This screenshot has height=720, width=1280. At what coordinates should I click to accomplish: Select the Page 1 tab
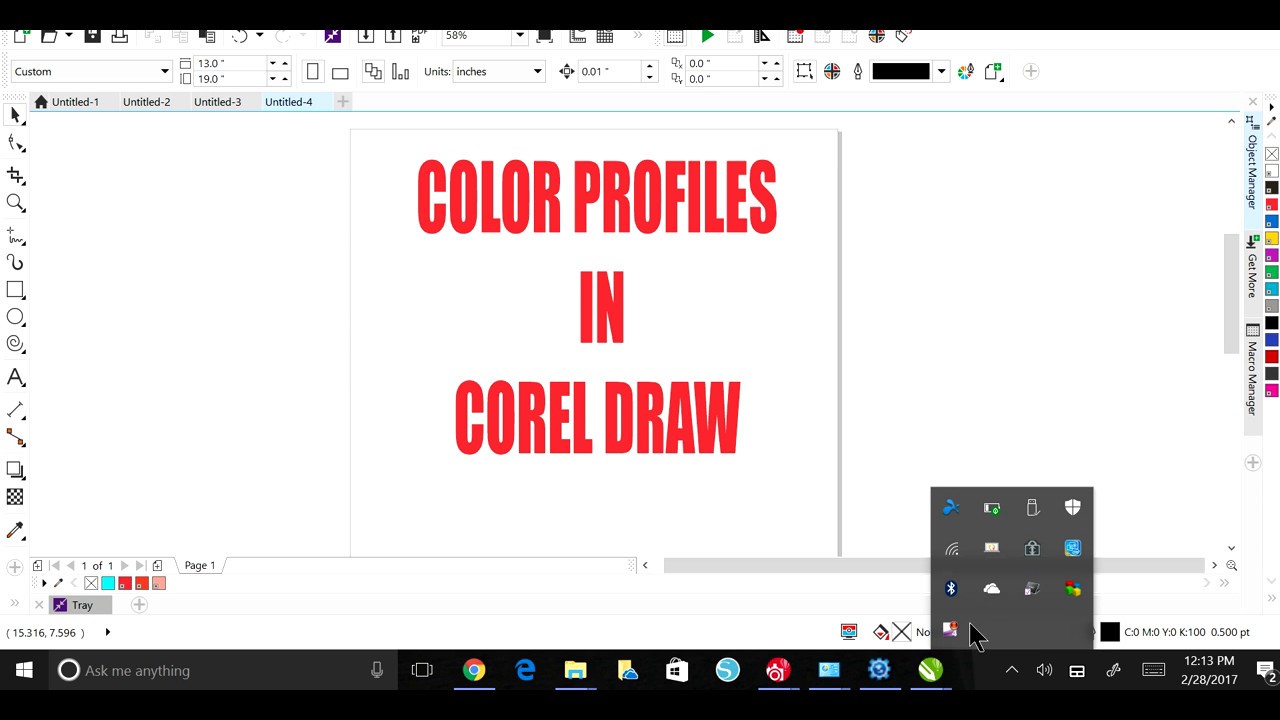pyautogui.click(x=199, y=566)
